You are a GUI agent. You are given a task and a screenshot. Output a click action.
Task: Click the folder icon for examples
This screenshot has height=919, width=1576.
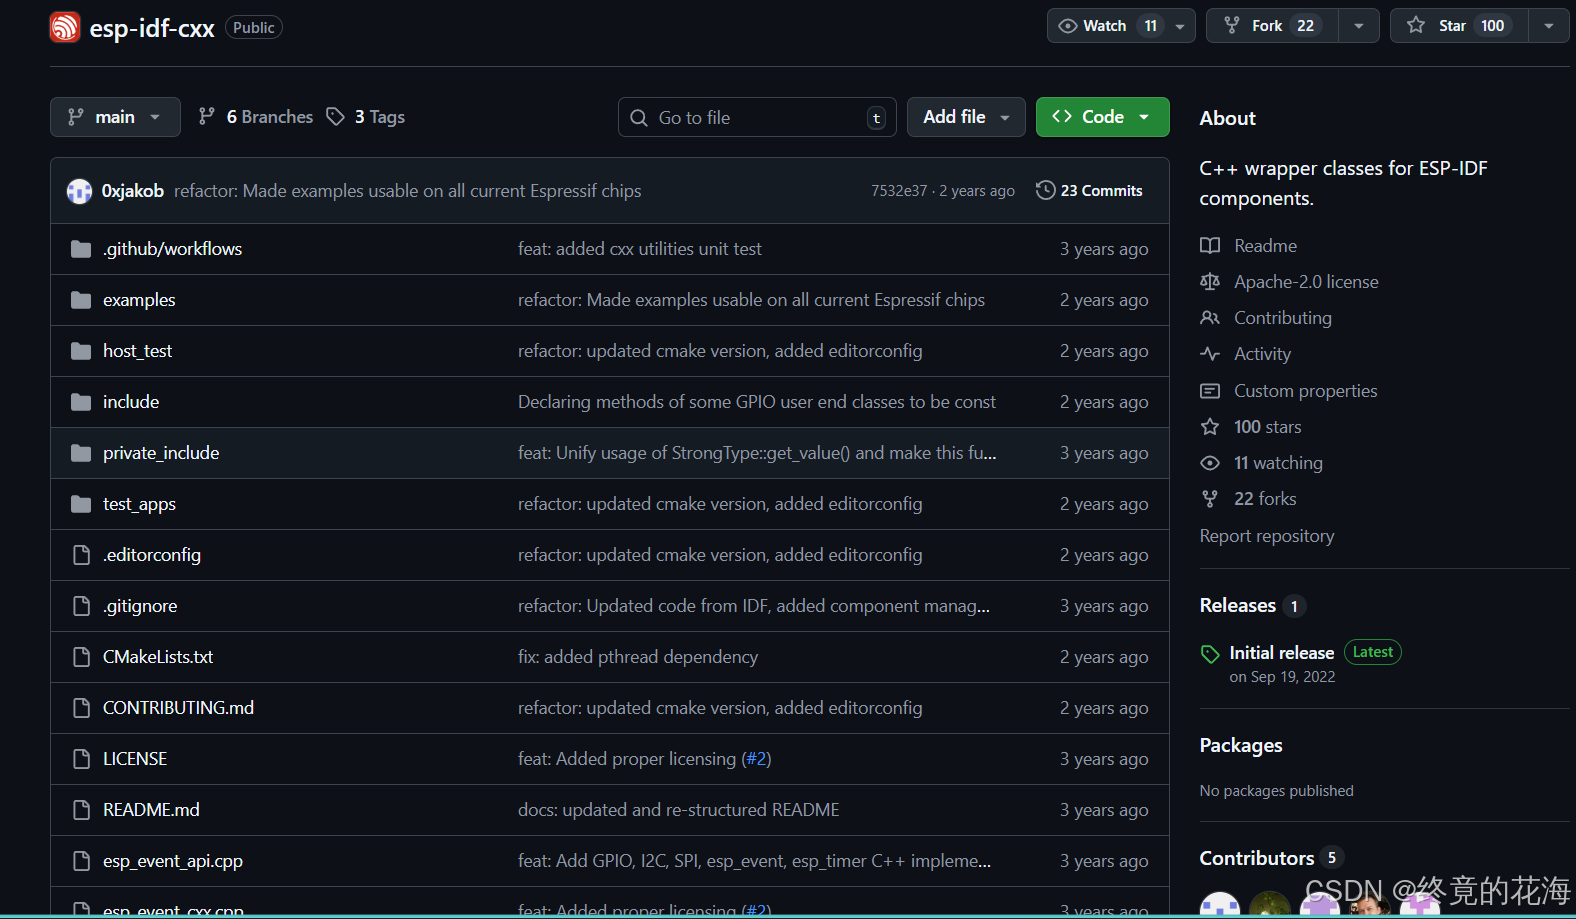[81, 300]
